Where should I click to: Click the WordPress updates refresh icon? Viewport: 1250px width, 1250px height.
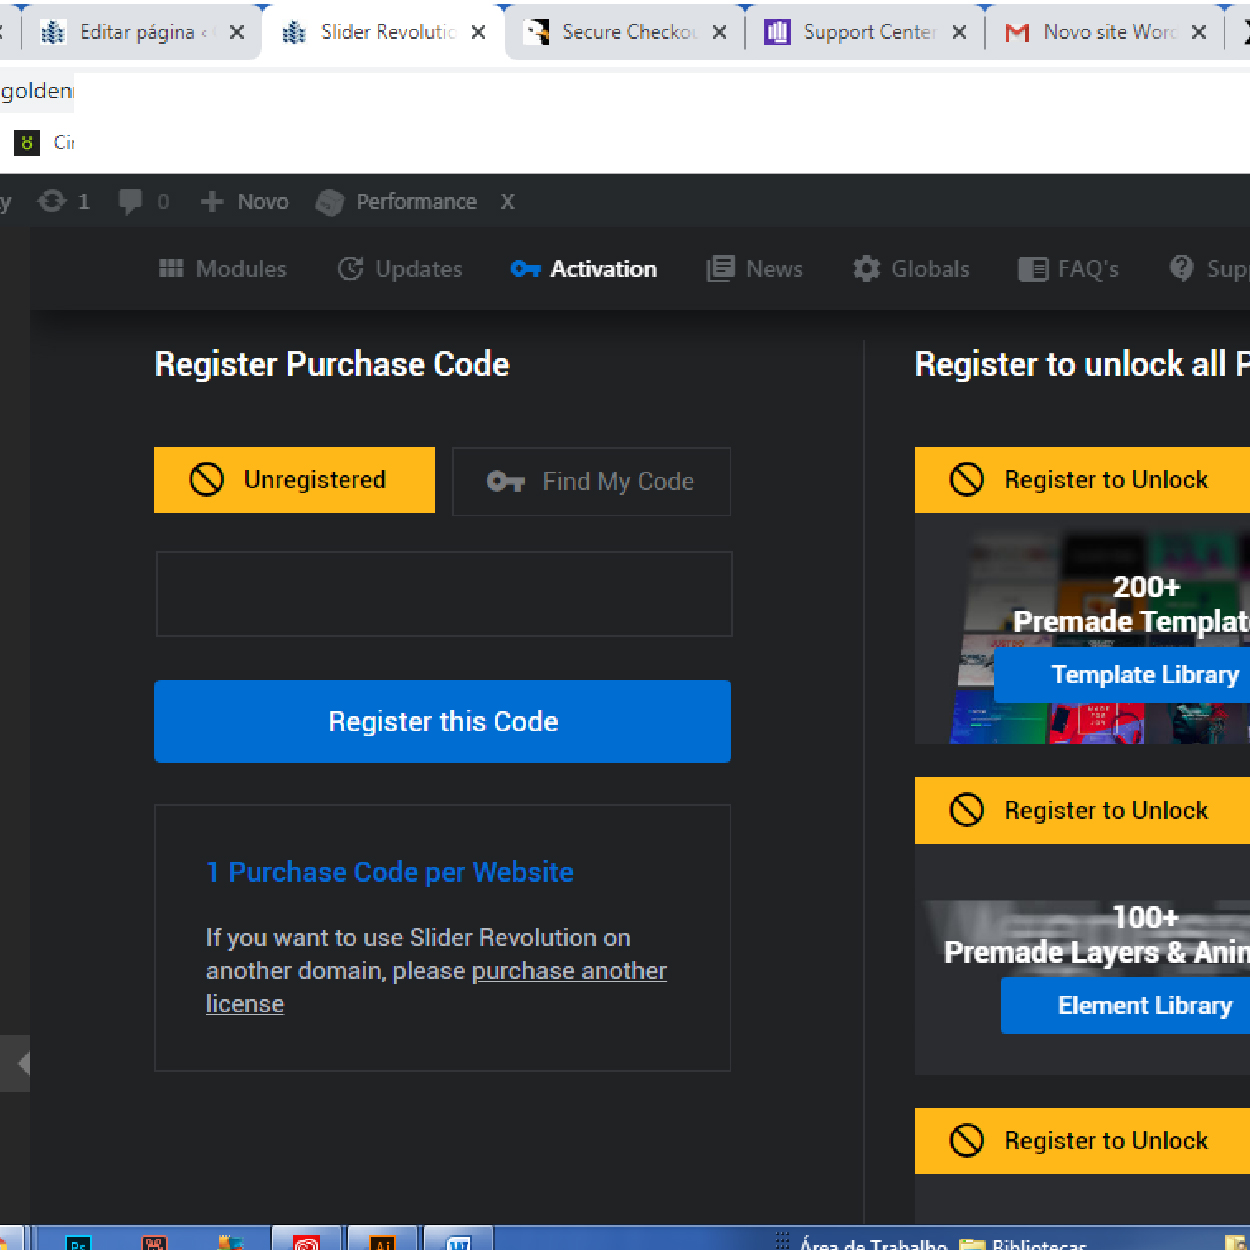click(52, 201)
